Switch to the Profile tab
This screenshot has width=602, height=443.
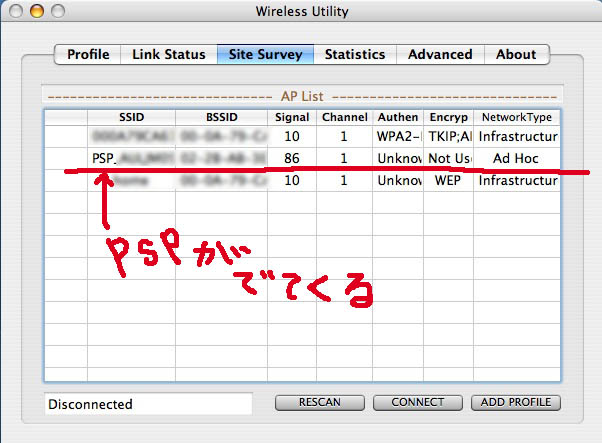pyautogui.click(x=88, y=54)
